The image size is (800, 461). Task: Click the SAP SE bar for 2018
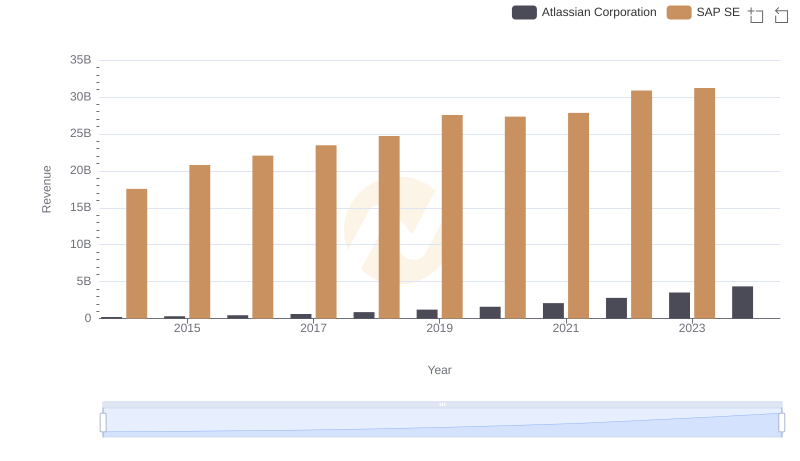[389, 227]
